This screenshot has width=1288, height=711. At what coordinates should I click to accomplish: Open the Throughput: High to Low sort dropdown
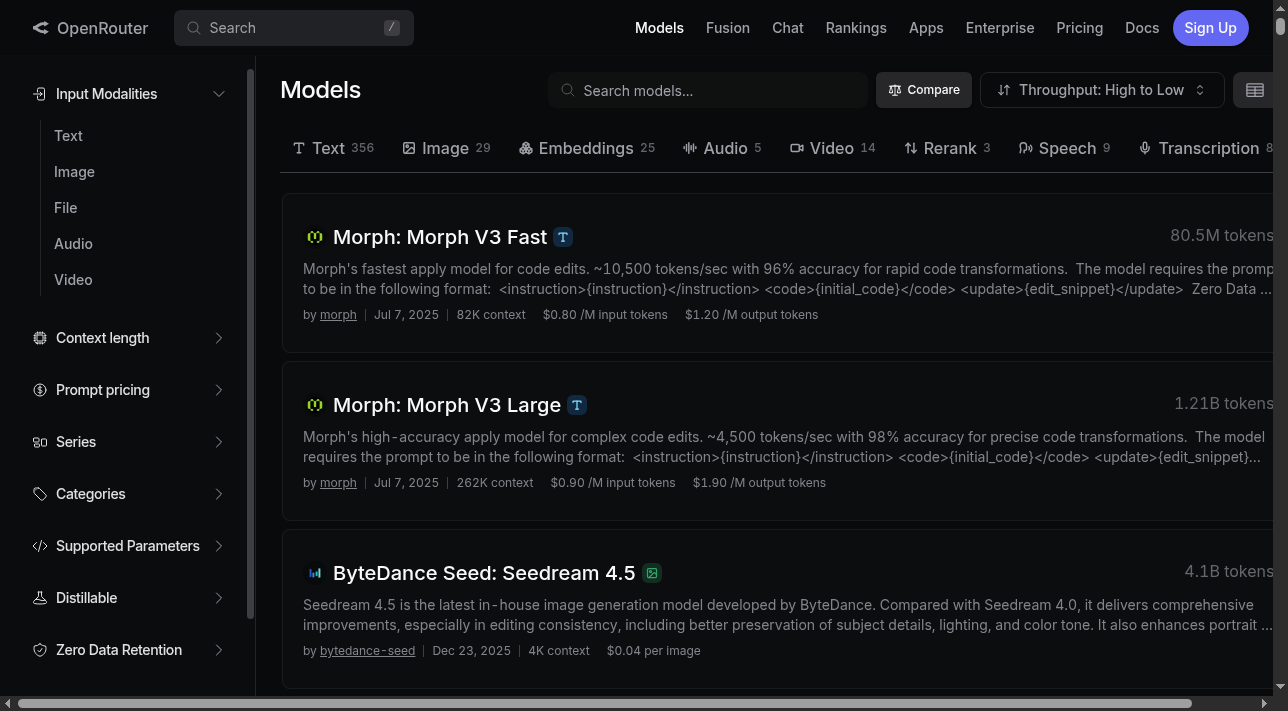(1102, 90)
